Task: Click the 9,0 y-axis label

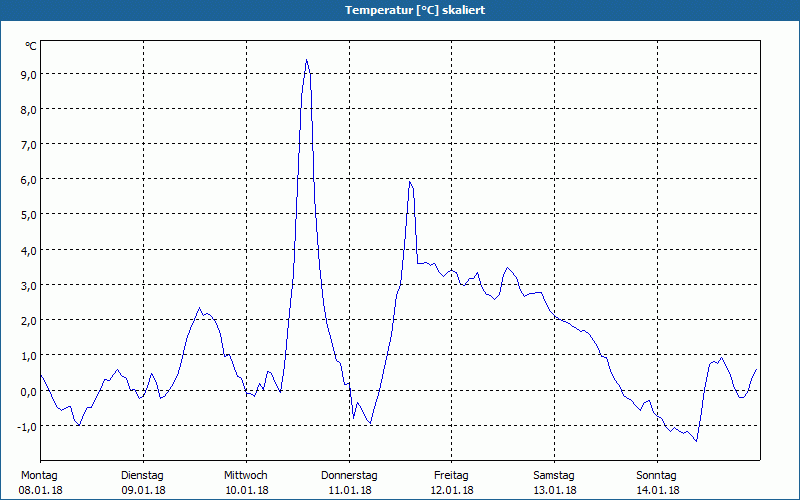Action: click(28, 75)
